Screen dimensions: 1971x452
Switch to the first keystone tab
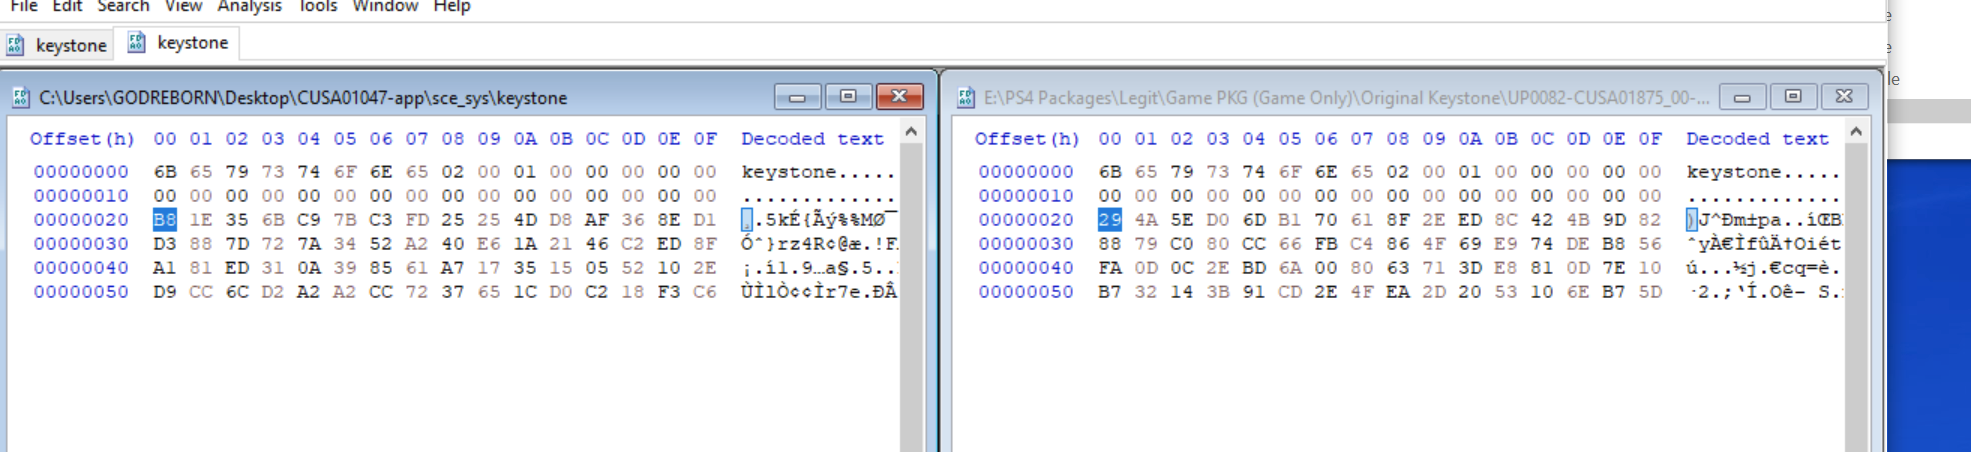click(x=57, y=45)
